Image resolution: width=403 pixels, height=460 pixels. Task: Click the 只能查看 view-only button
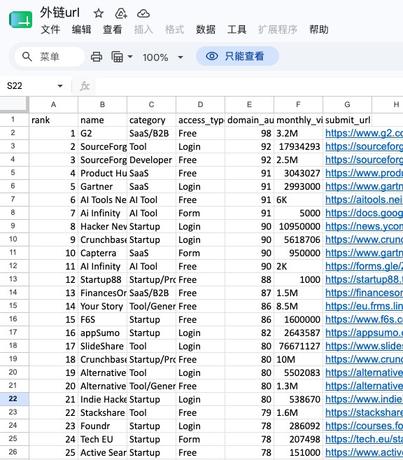tap(237, 56)
